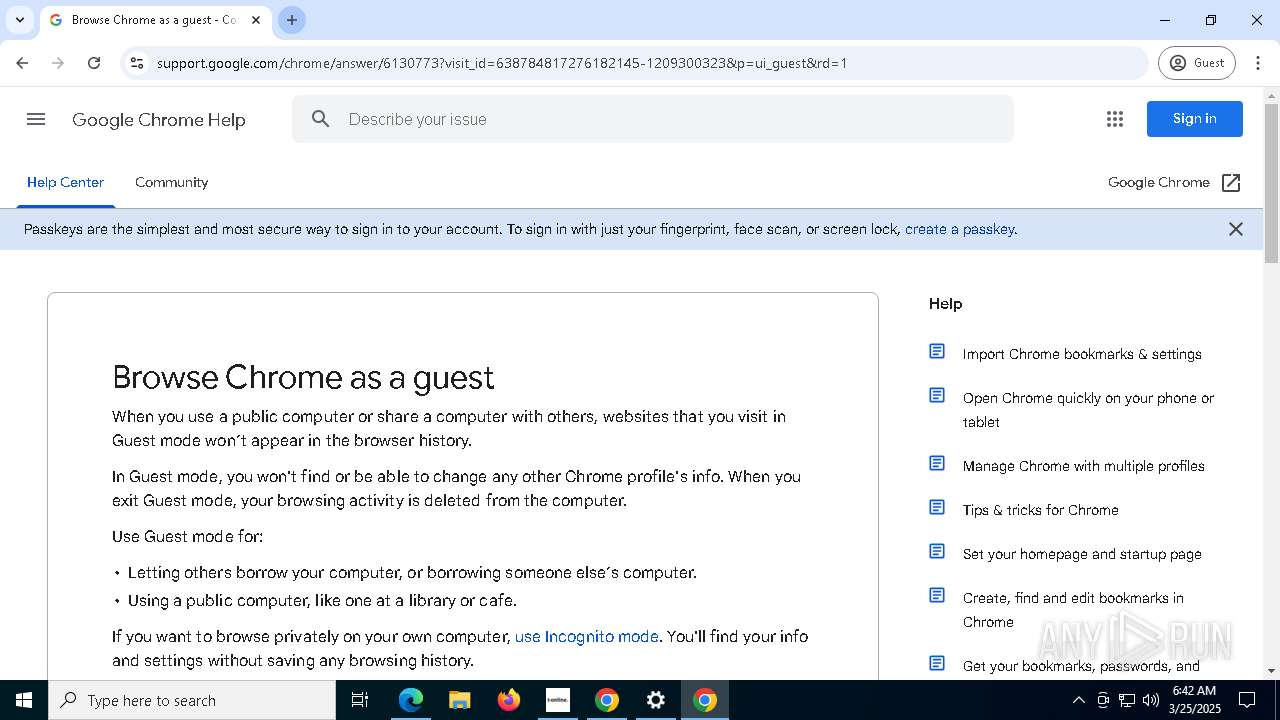Screen dimensions: 1280x720
Task: Open Google Chrome external link icon
Action: click(x=1231, y=183)
